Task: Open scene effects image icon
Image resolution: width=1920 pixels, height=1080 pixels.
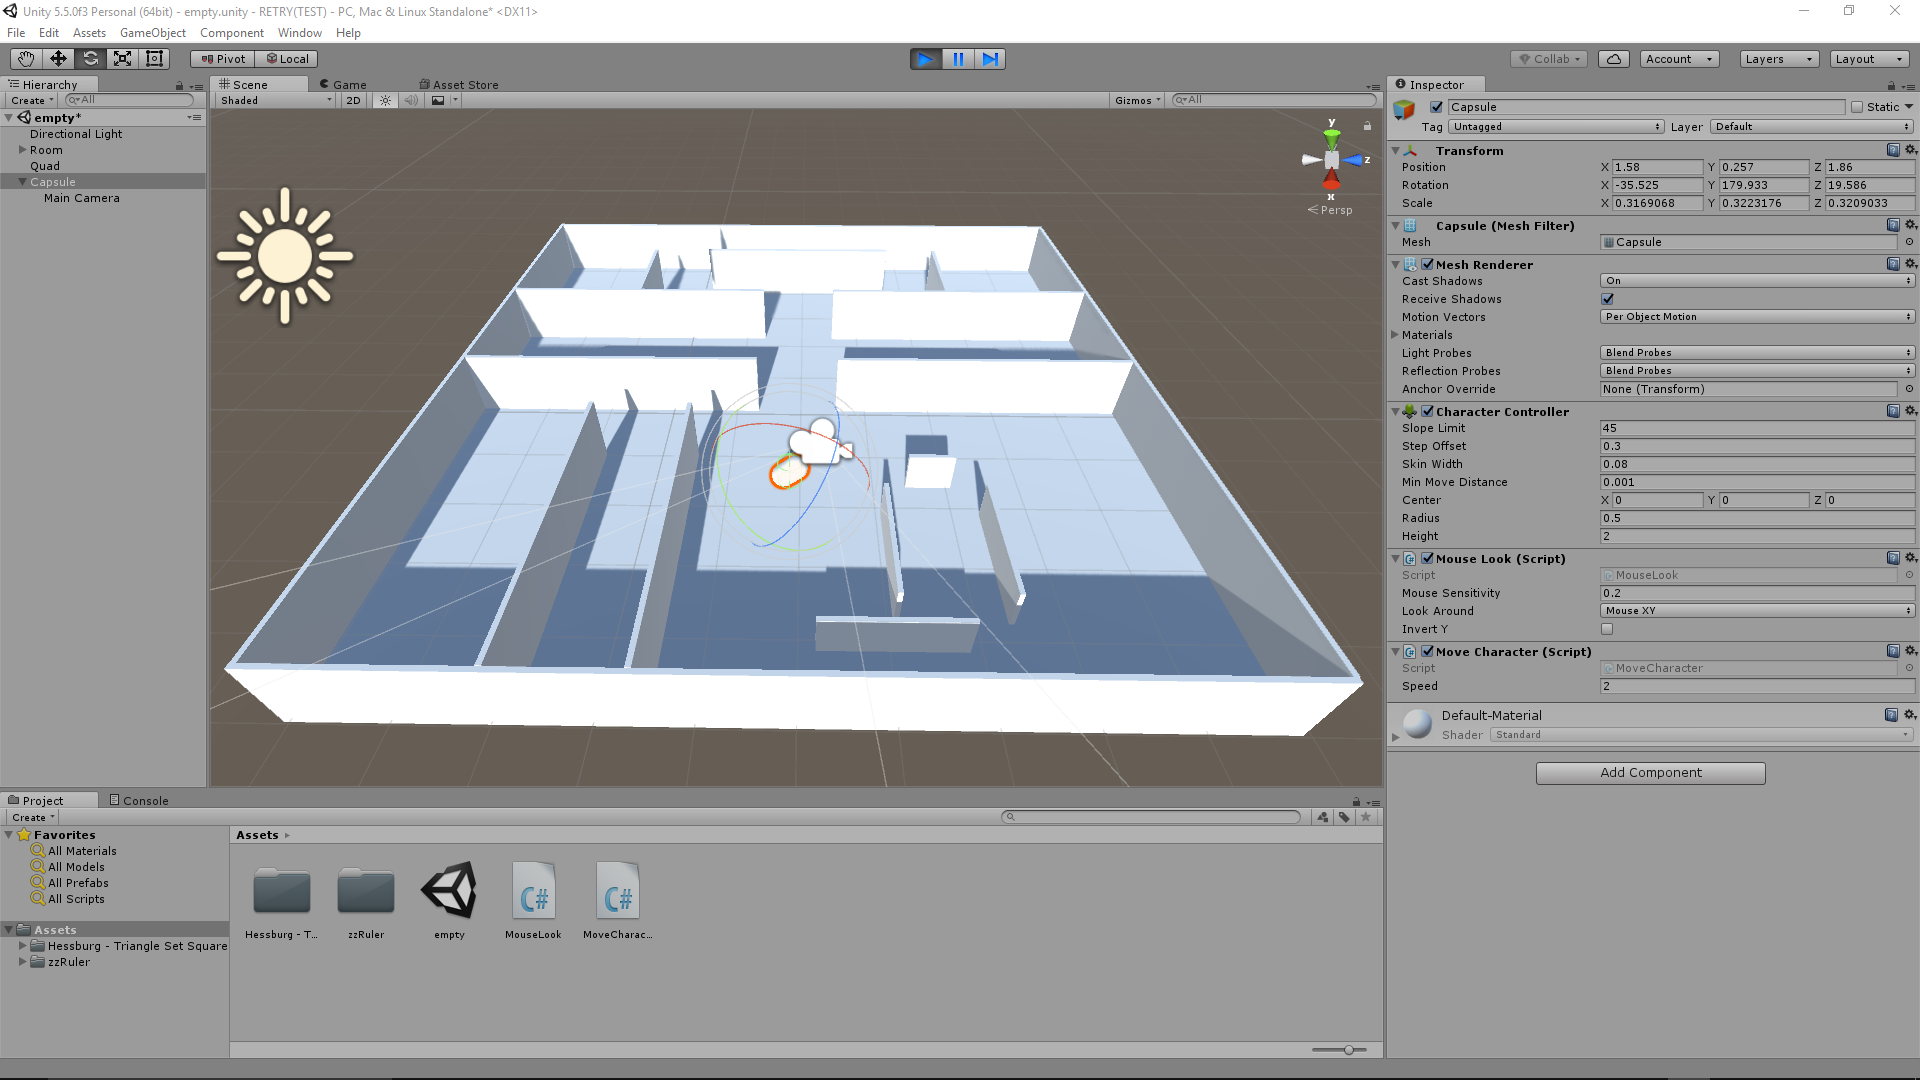Action: 438,100
